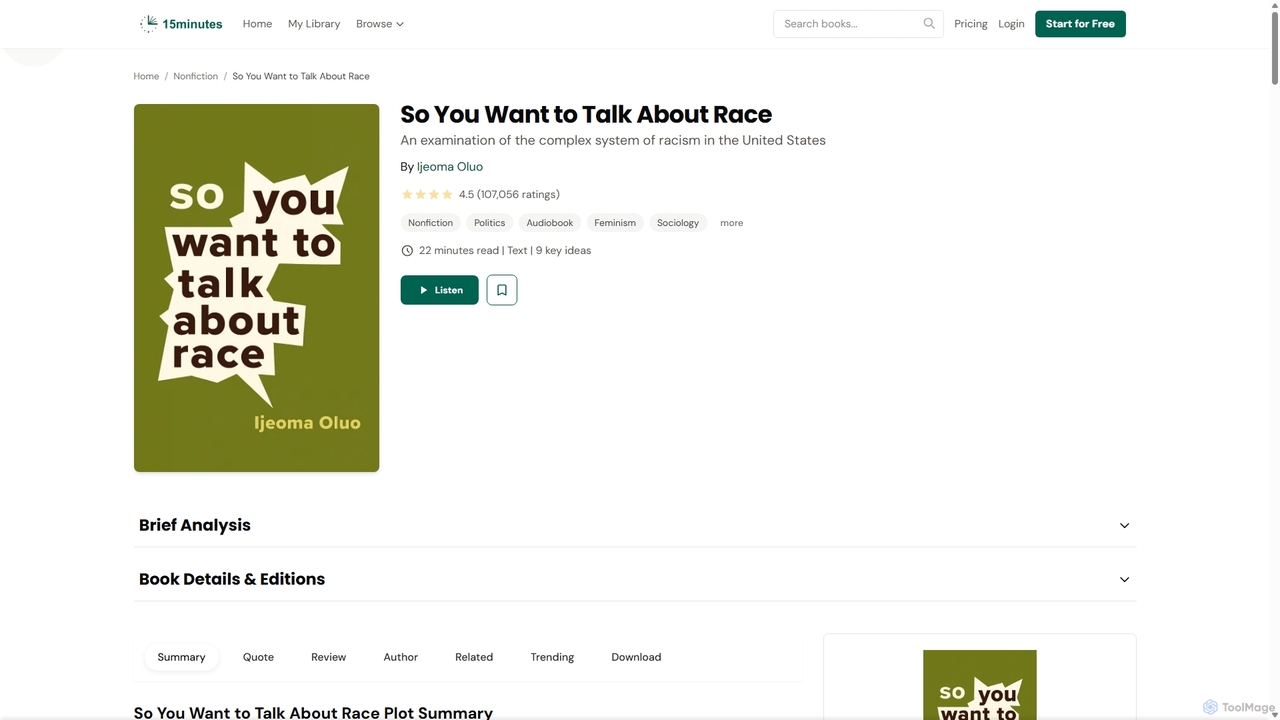The width and height of the screenshot is (1280, 720).
Task: Click the Nonfiction breadcrumb link
Action: point(195,76)
